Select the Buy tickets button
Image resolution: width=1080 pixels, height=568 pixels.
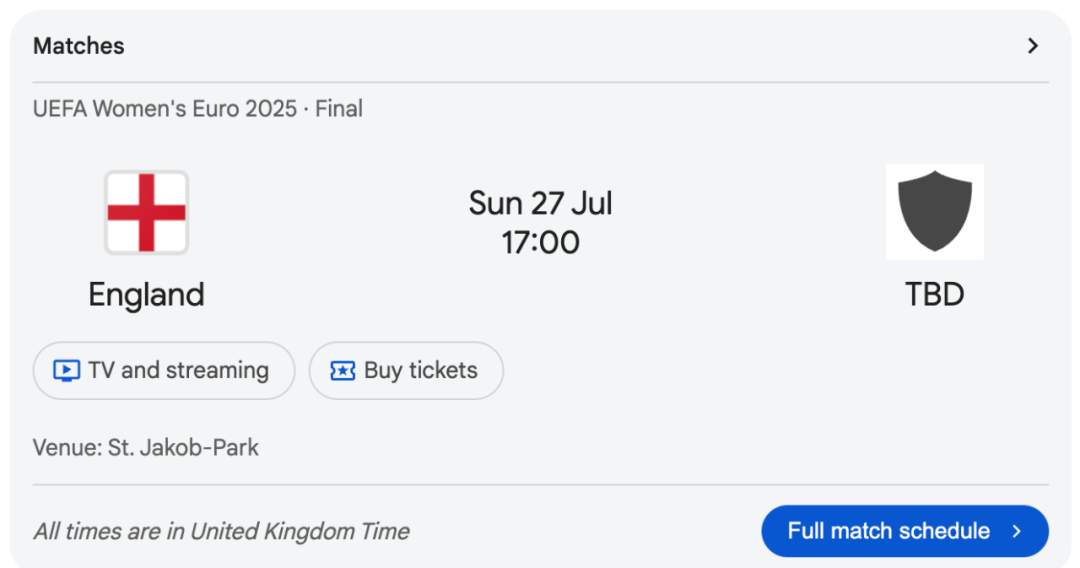click(x=406, y=370)
